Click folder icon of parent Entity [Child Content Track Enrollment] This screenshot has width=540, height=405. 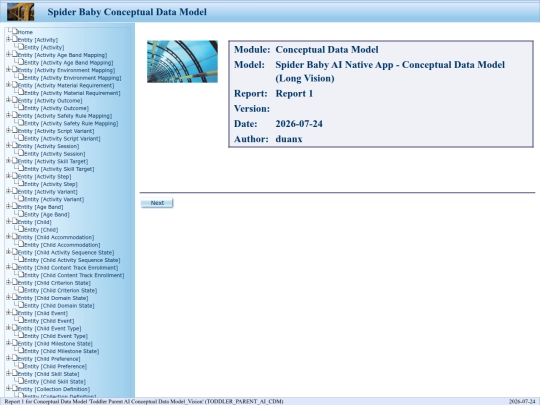point(15,267)
